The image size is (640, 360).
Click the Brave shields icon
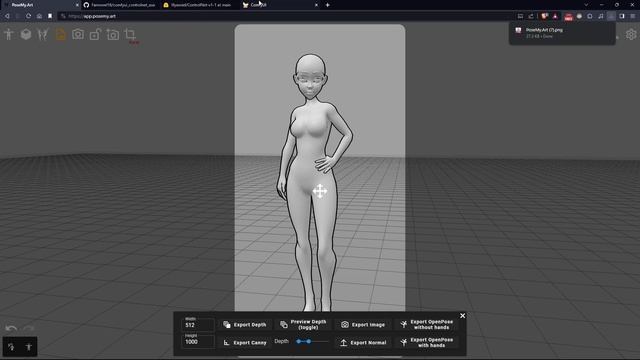tap(544, 16)
